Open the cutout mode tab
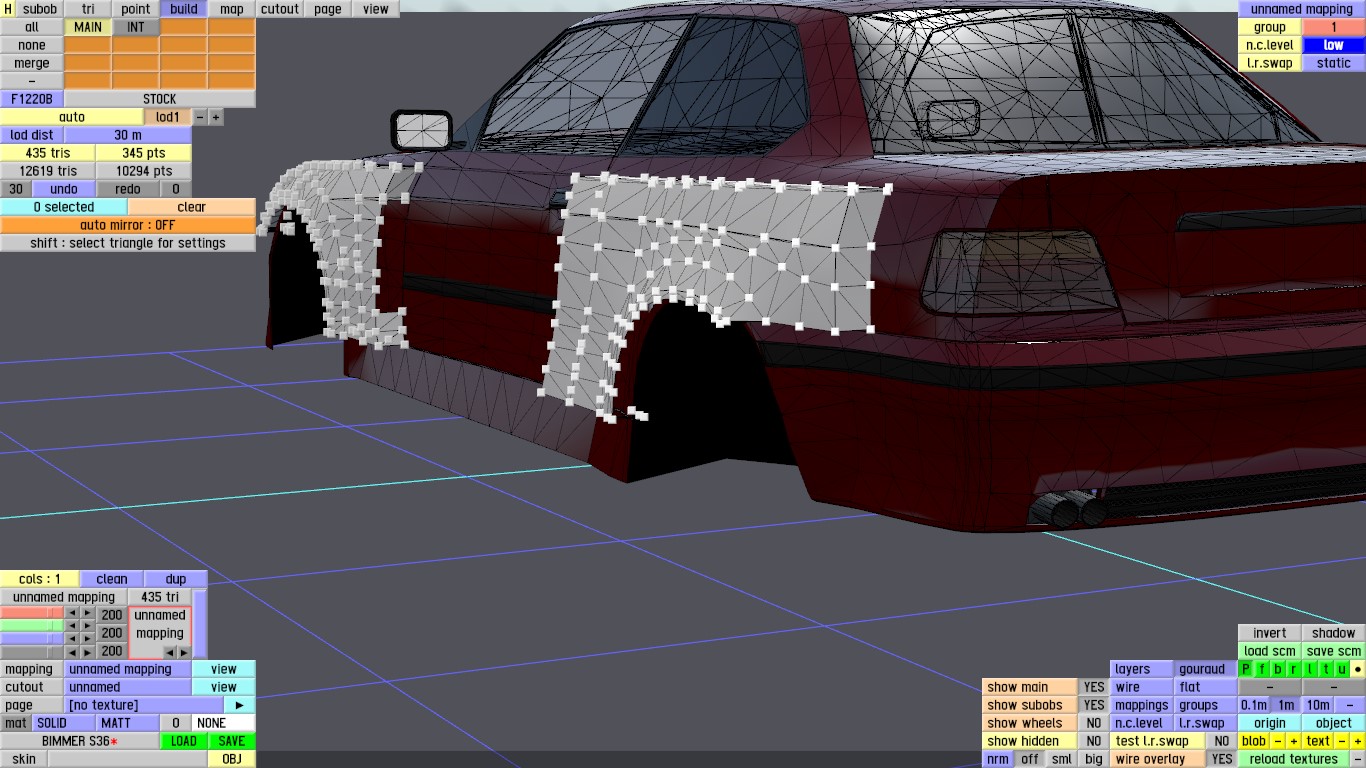 coord(280,9)
